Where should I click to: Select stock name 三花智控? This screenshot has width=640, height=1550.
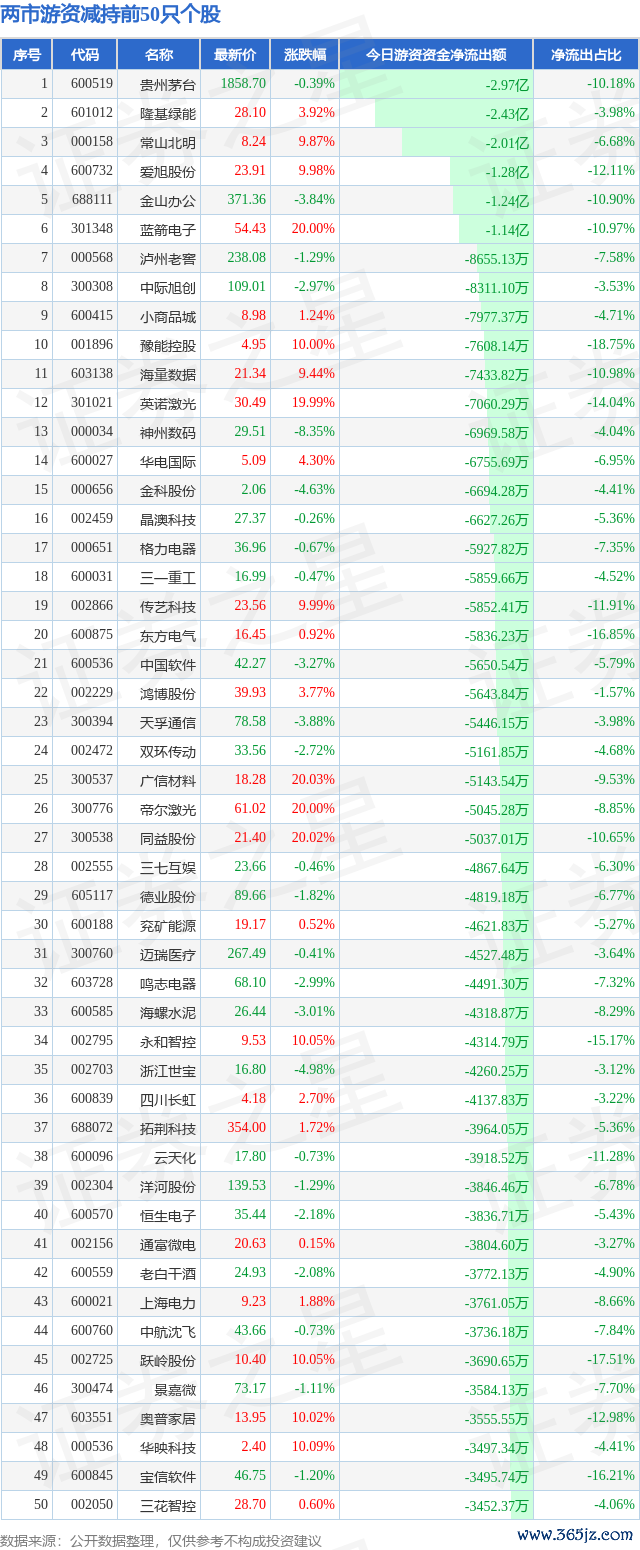168,1505
